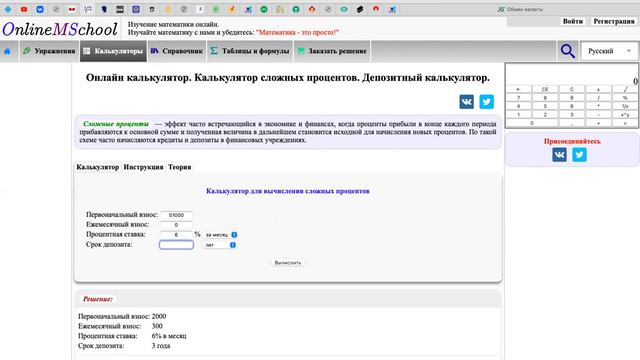
Task: Focus the Первоначальный взнос input field
Action: pos(176,215)
